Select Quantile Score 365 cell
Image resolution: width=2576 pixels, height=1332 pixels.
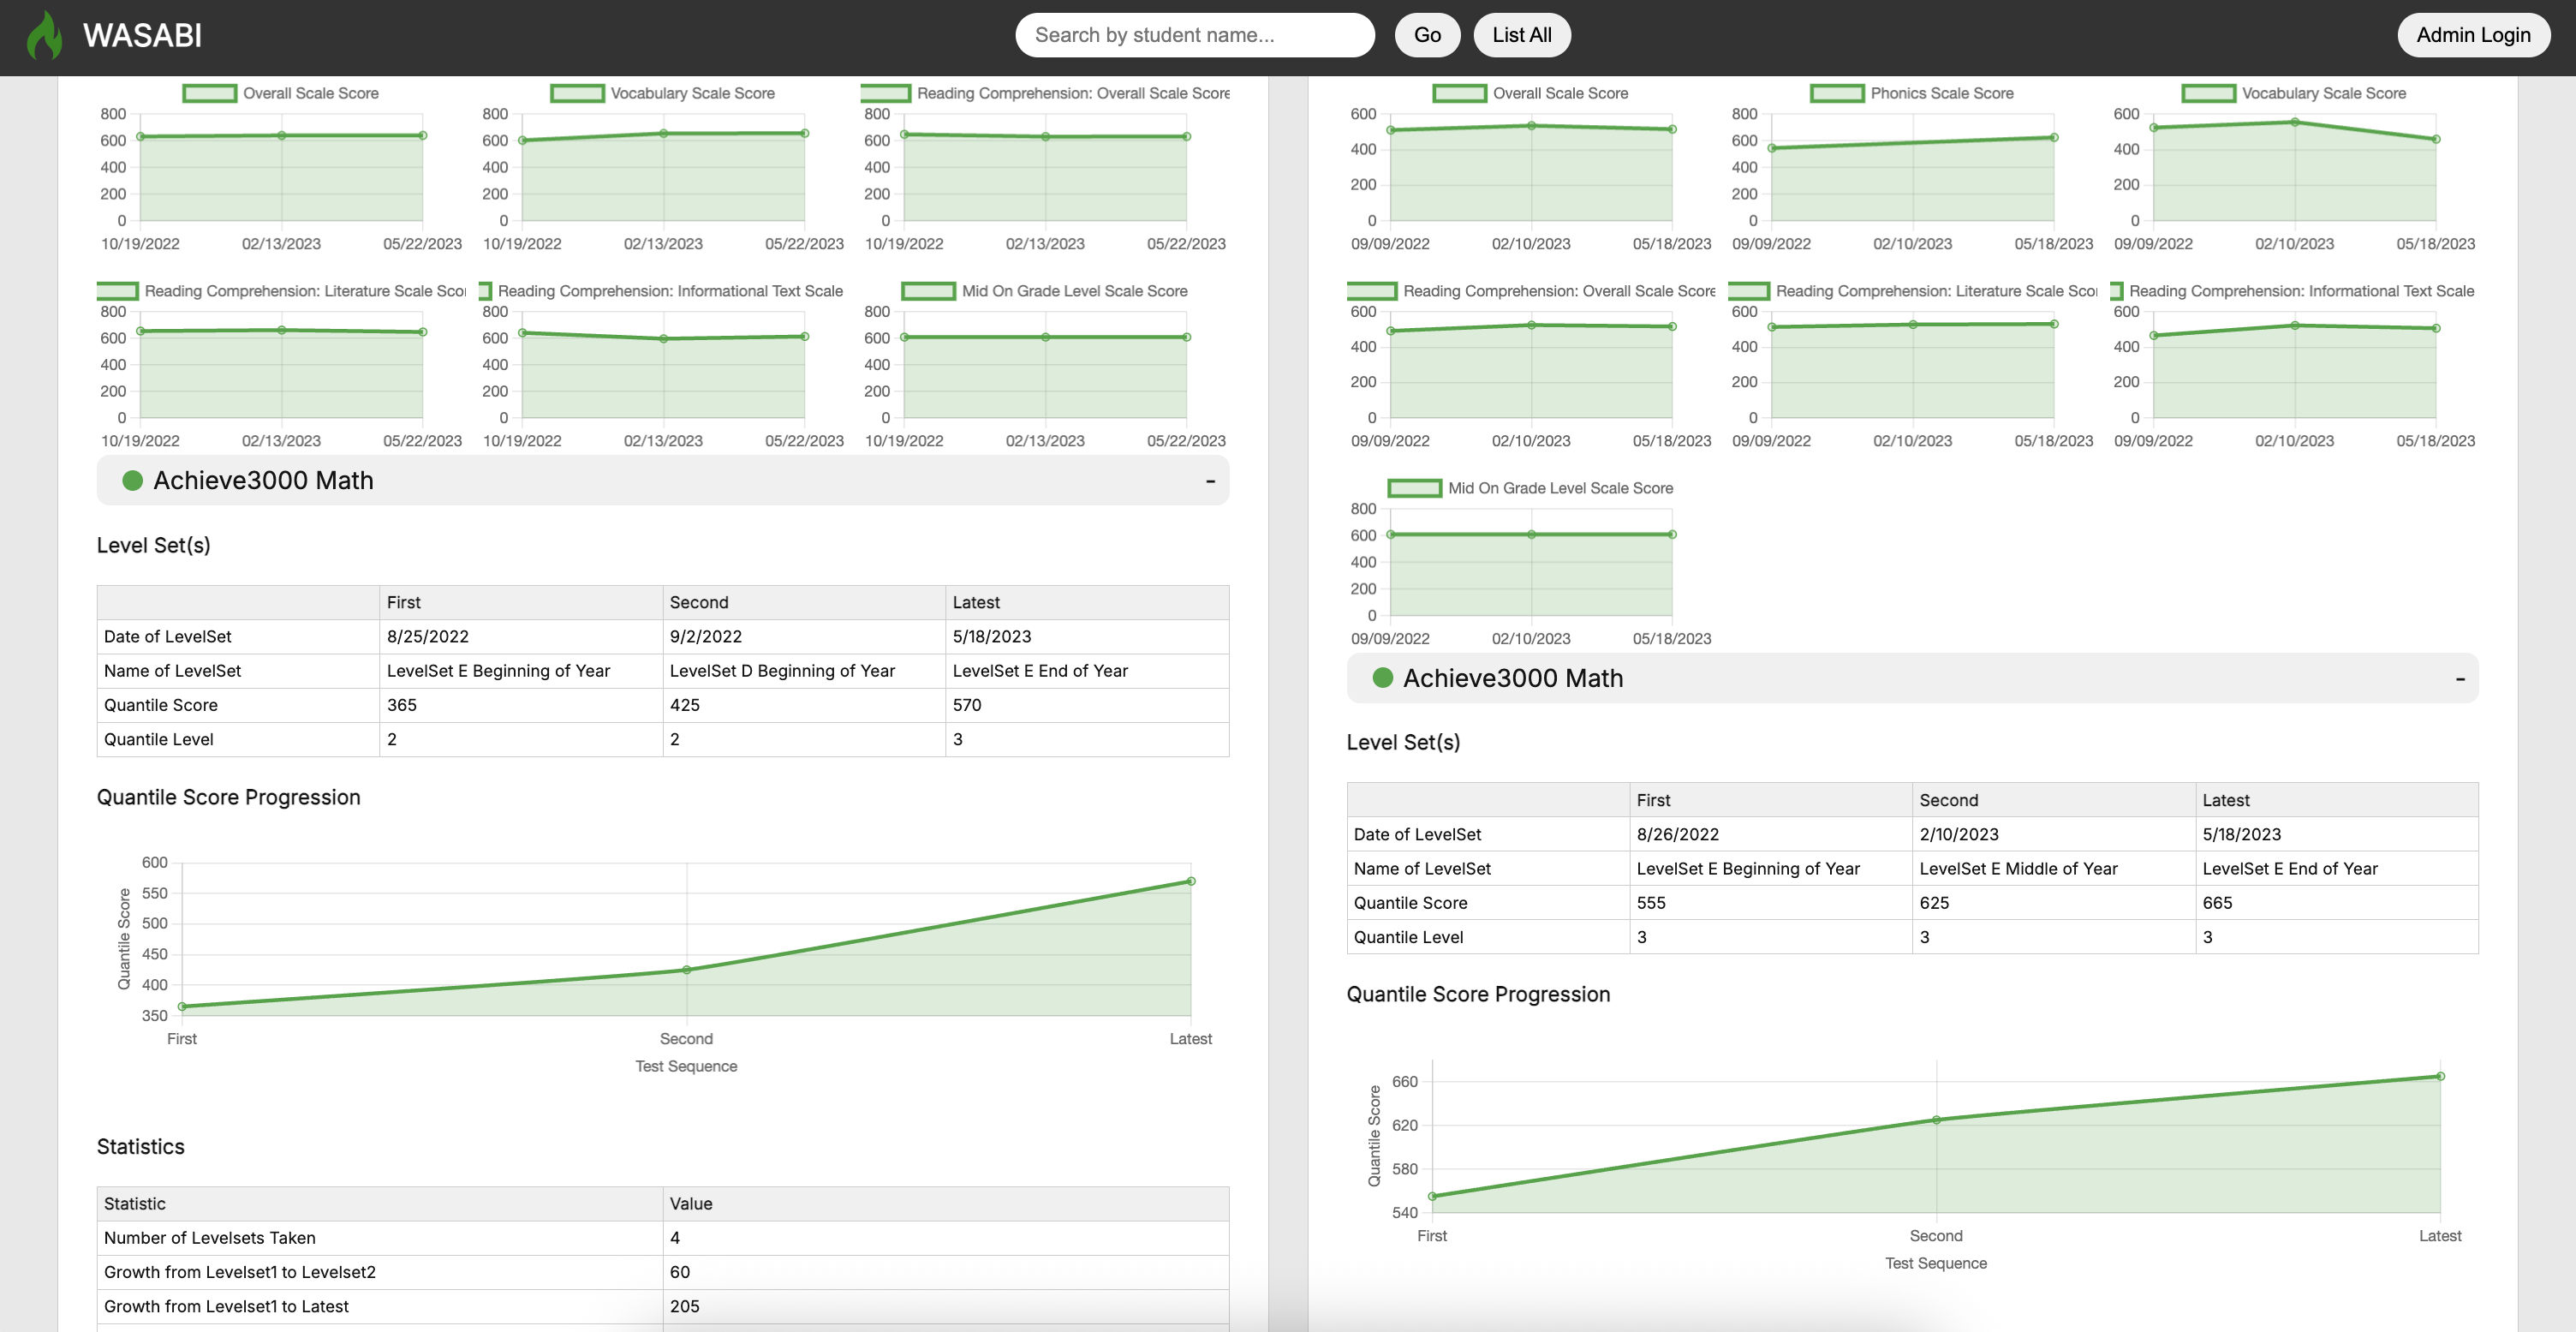[x=521, y=705]
